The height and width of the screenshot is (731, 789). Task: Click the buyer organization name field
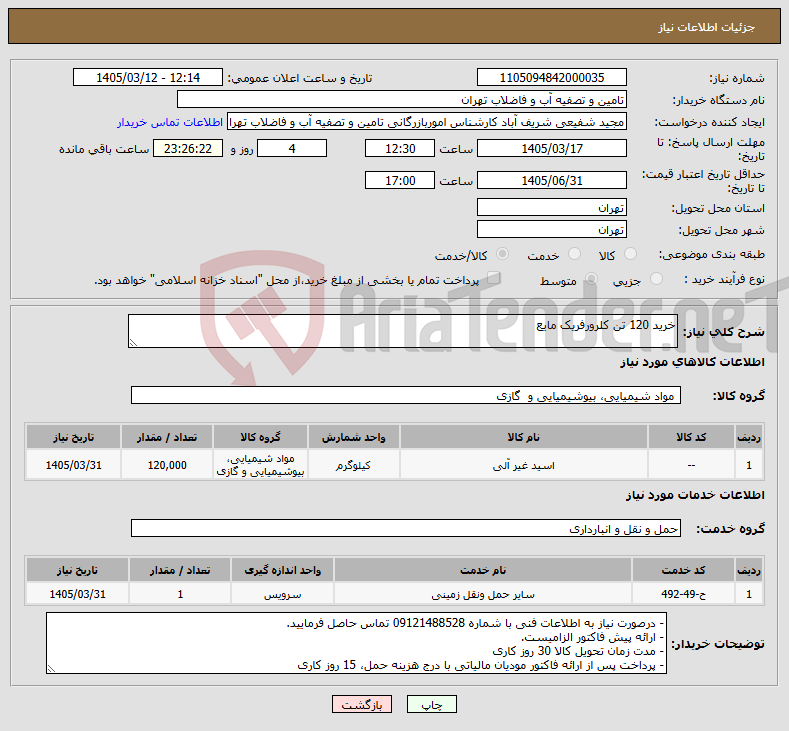coord(402,100)
